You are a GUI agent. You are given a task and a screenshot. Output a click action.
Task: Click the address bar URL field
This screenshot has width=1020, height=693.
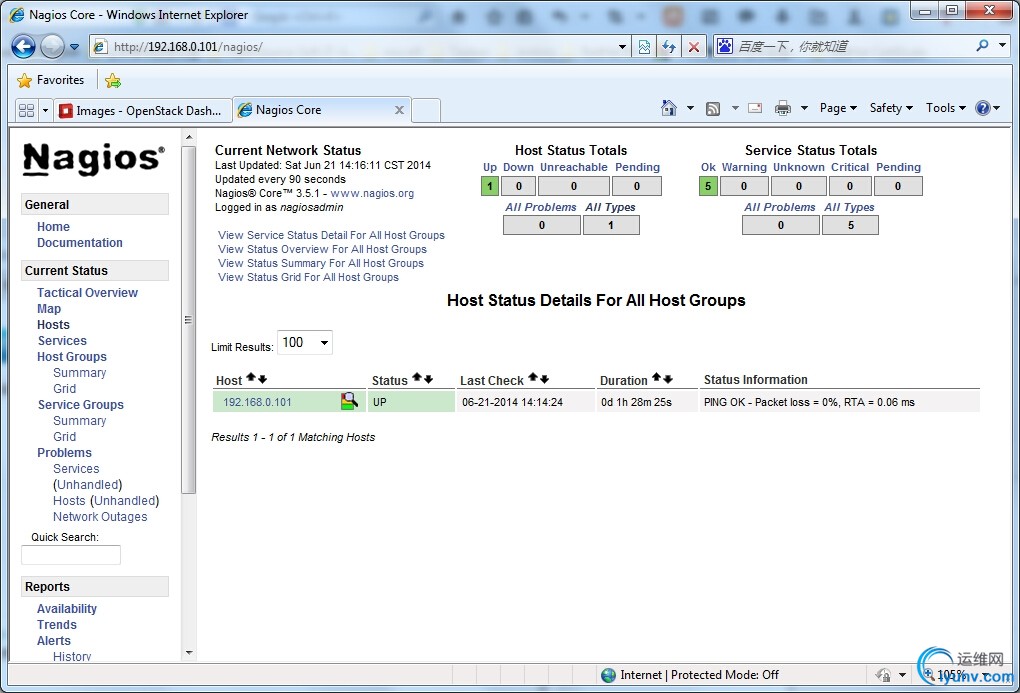coord(351,47)
